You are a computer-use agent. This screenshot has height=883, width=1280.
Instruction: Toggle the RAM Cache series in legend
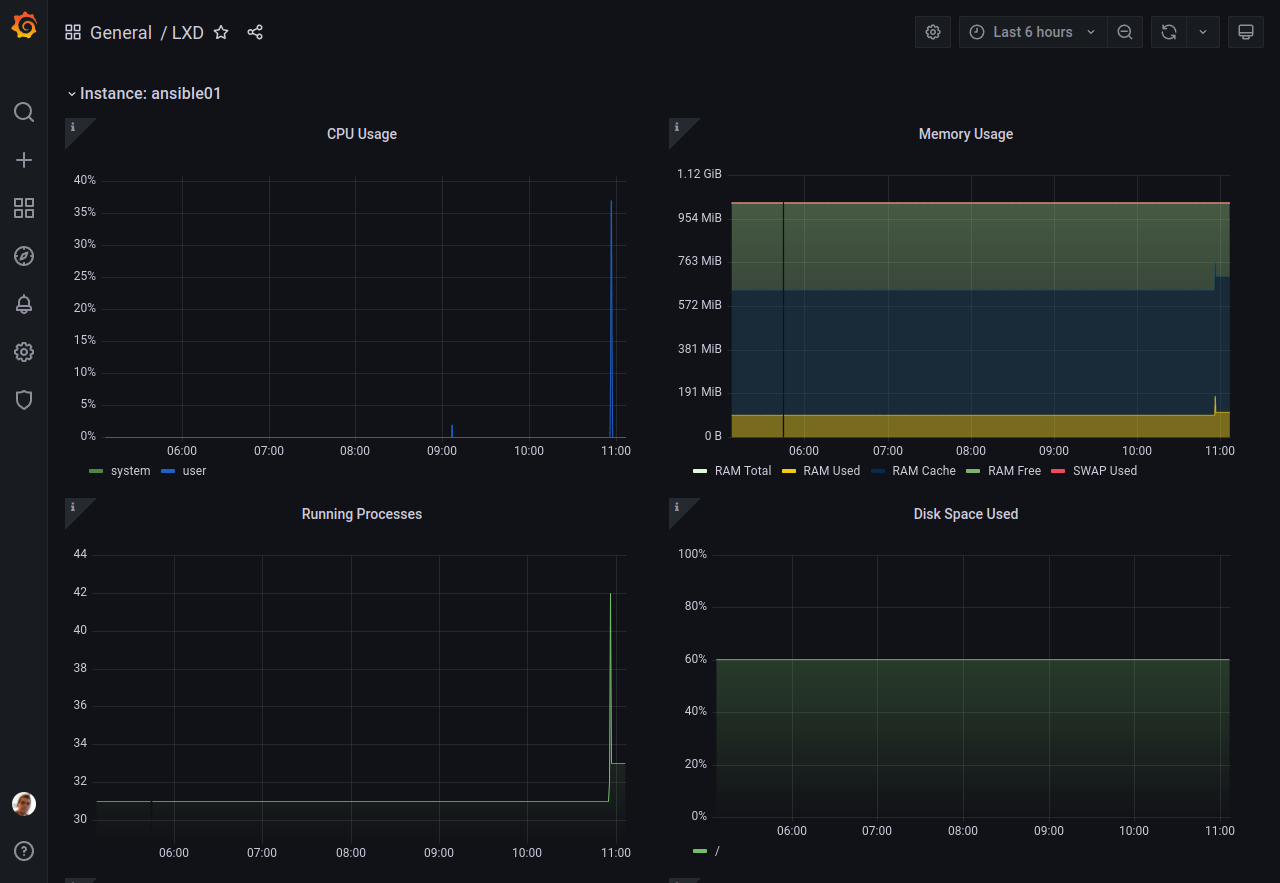pyautogui.click(x=924, y=471)
